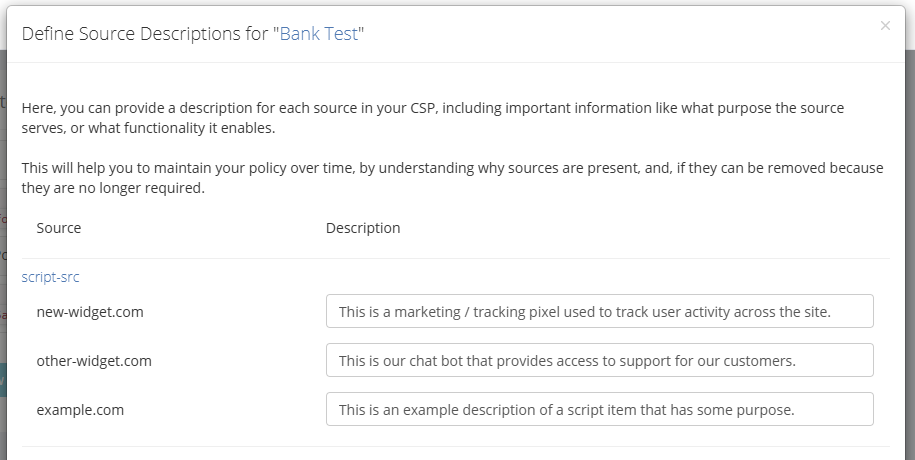Click the Source column header
Viewport: 915px width, 460px height.
pos(59,228)
